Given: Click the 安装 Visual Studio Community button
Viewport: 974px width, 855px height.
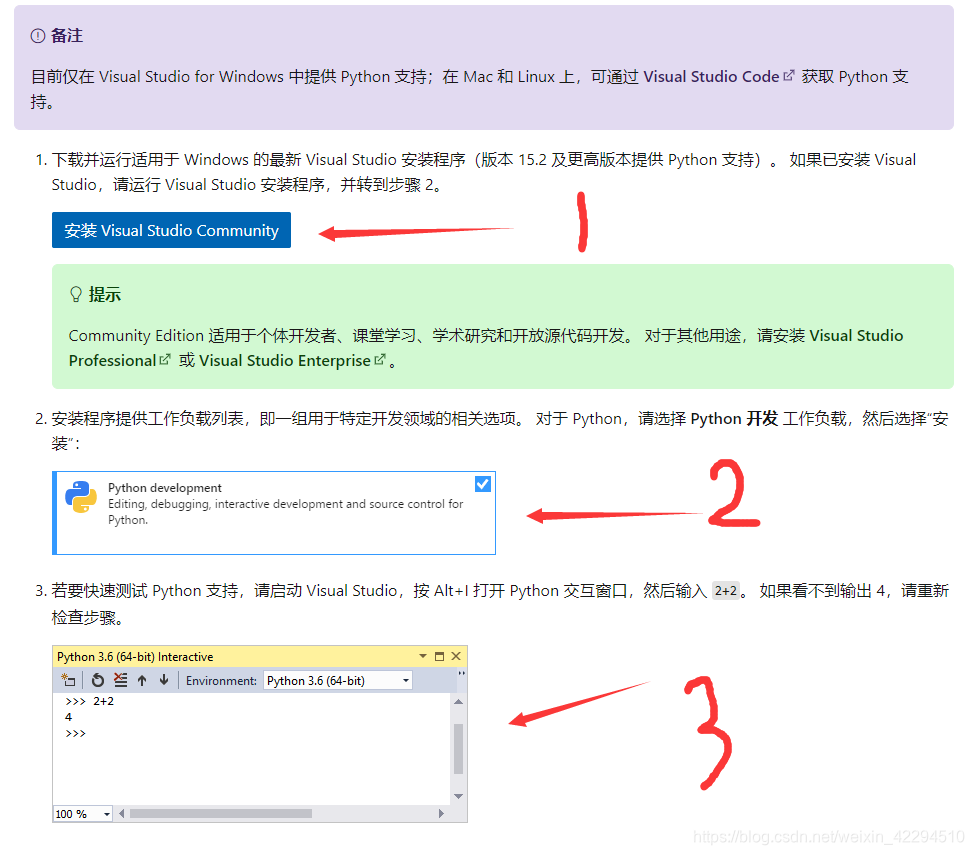Looking at the screenshot, I should click(x=171, y=230).
